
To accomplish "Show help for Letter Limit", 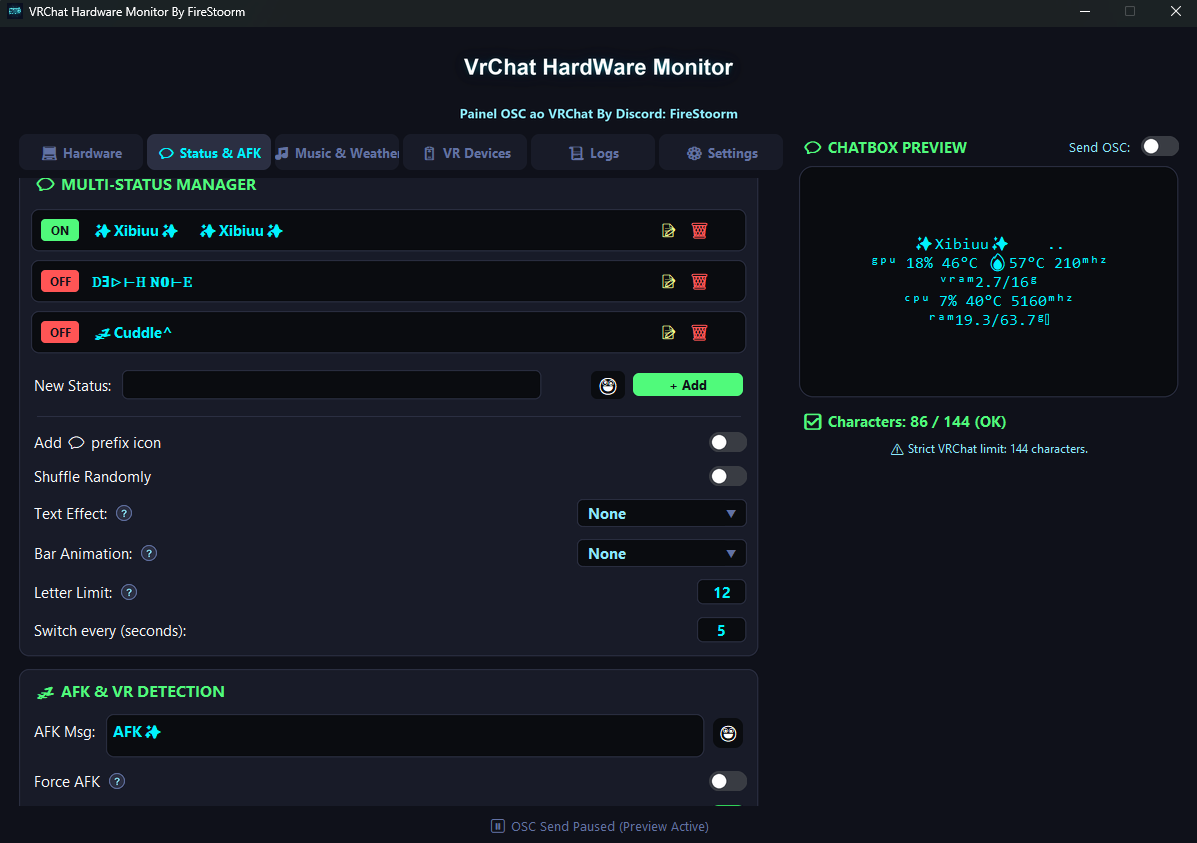I will coord(129,592).
